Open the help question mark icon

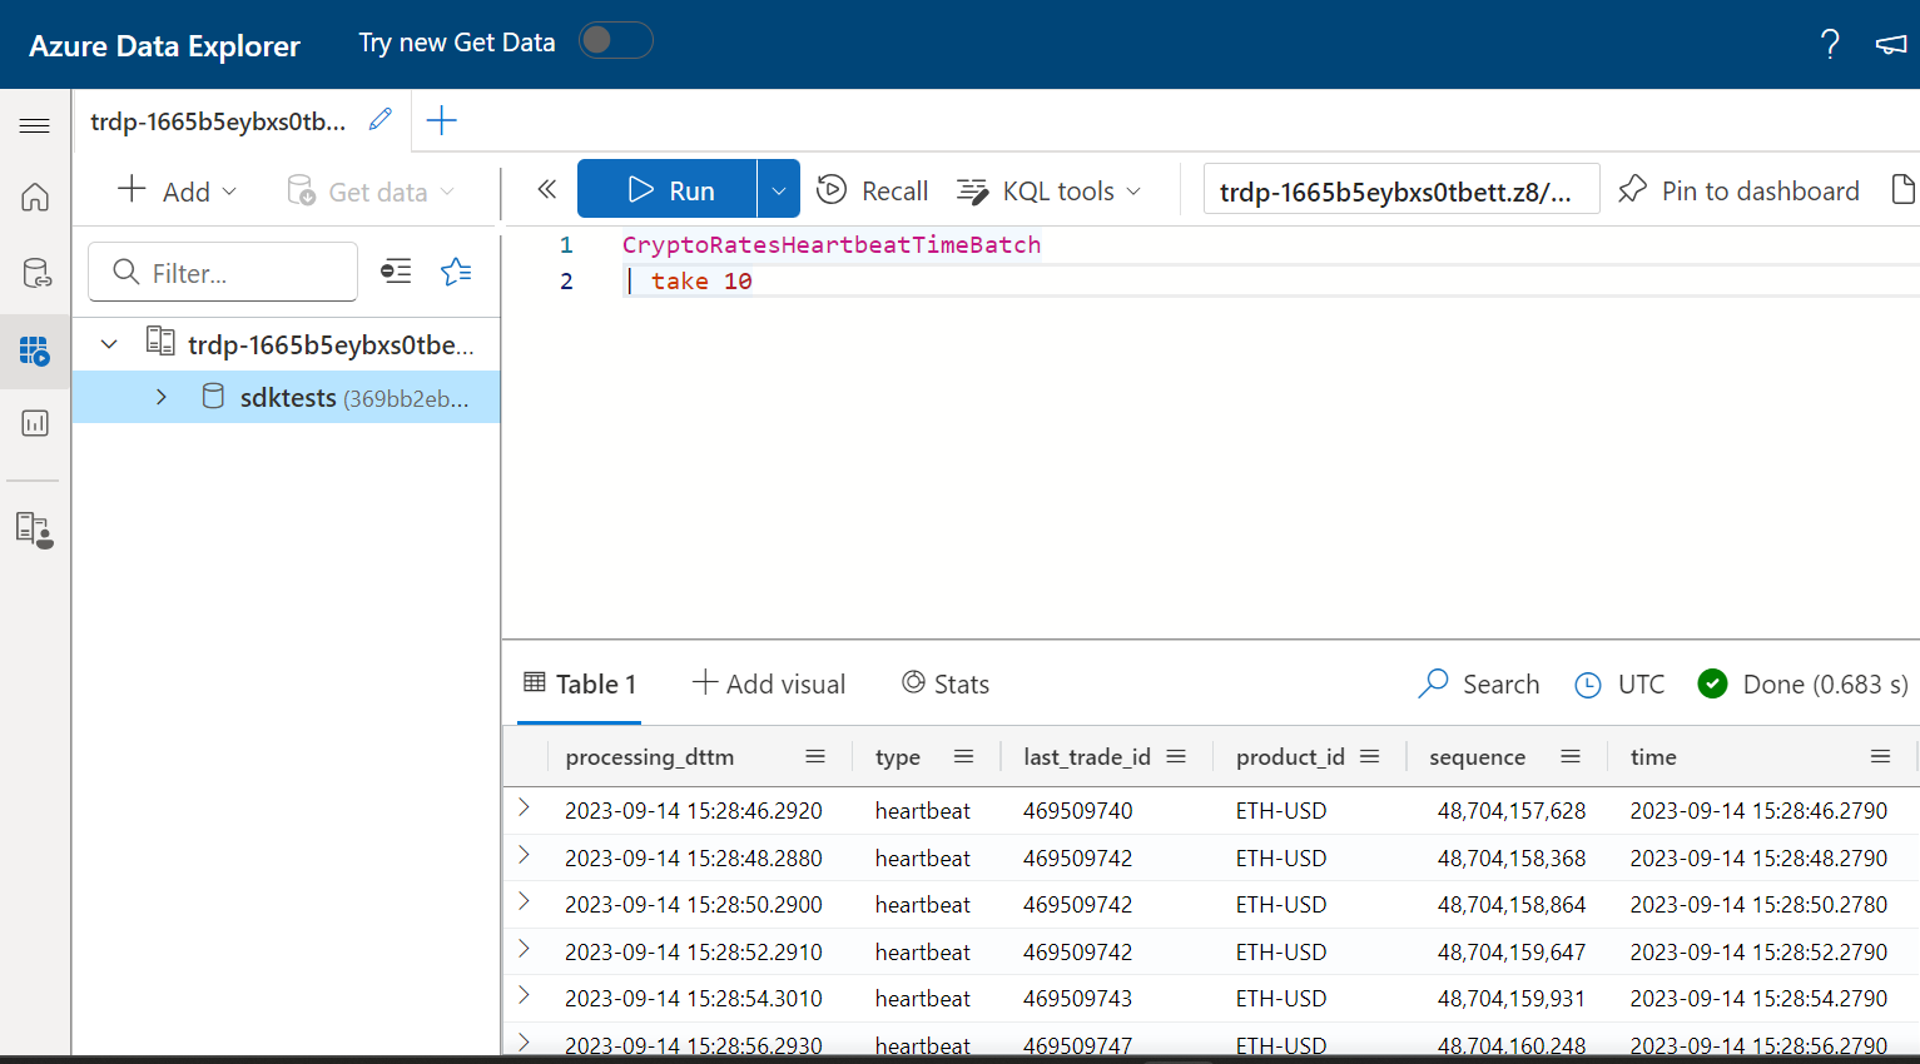coord(1829,44)
